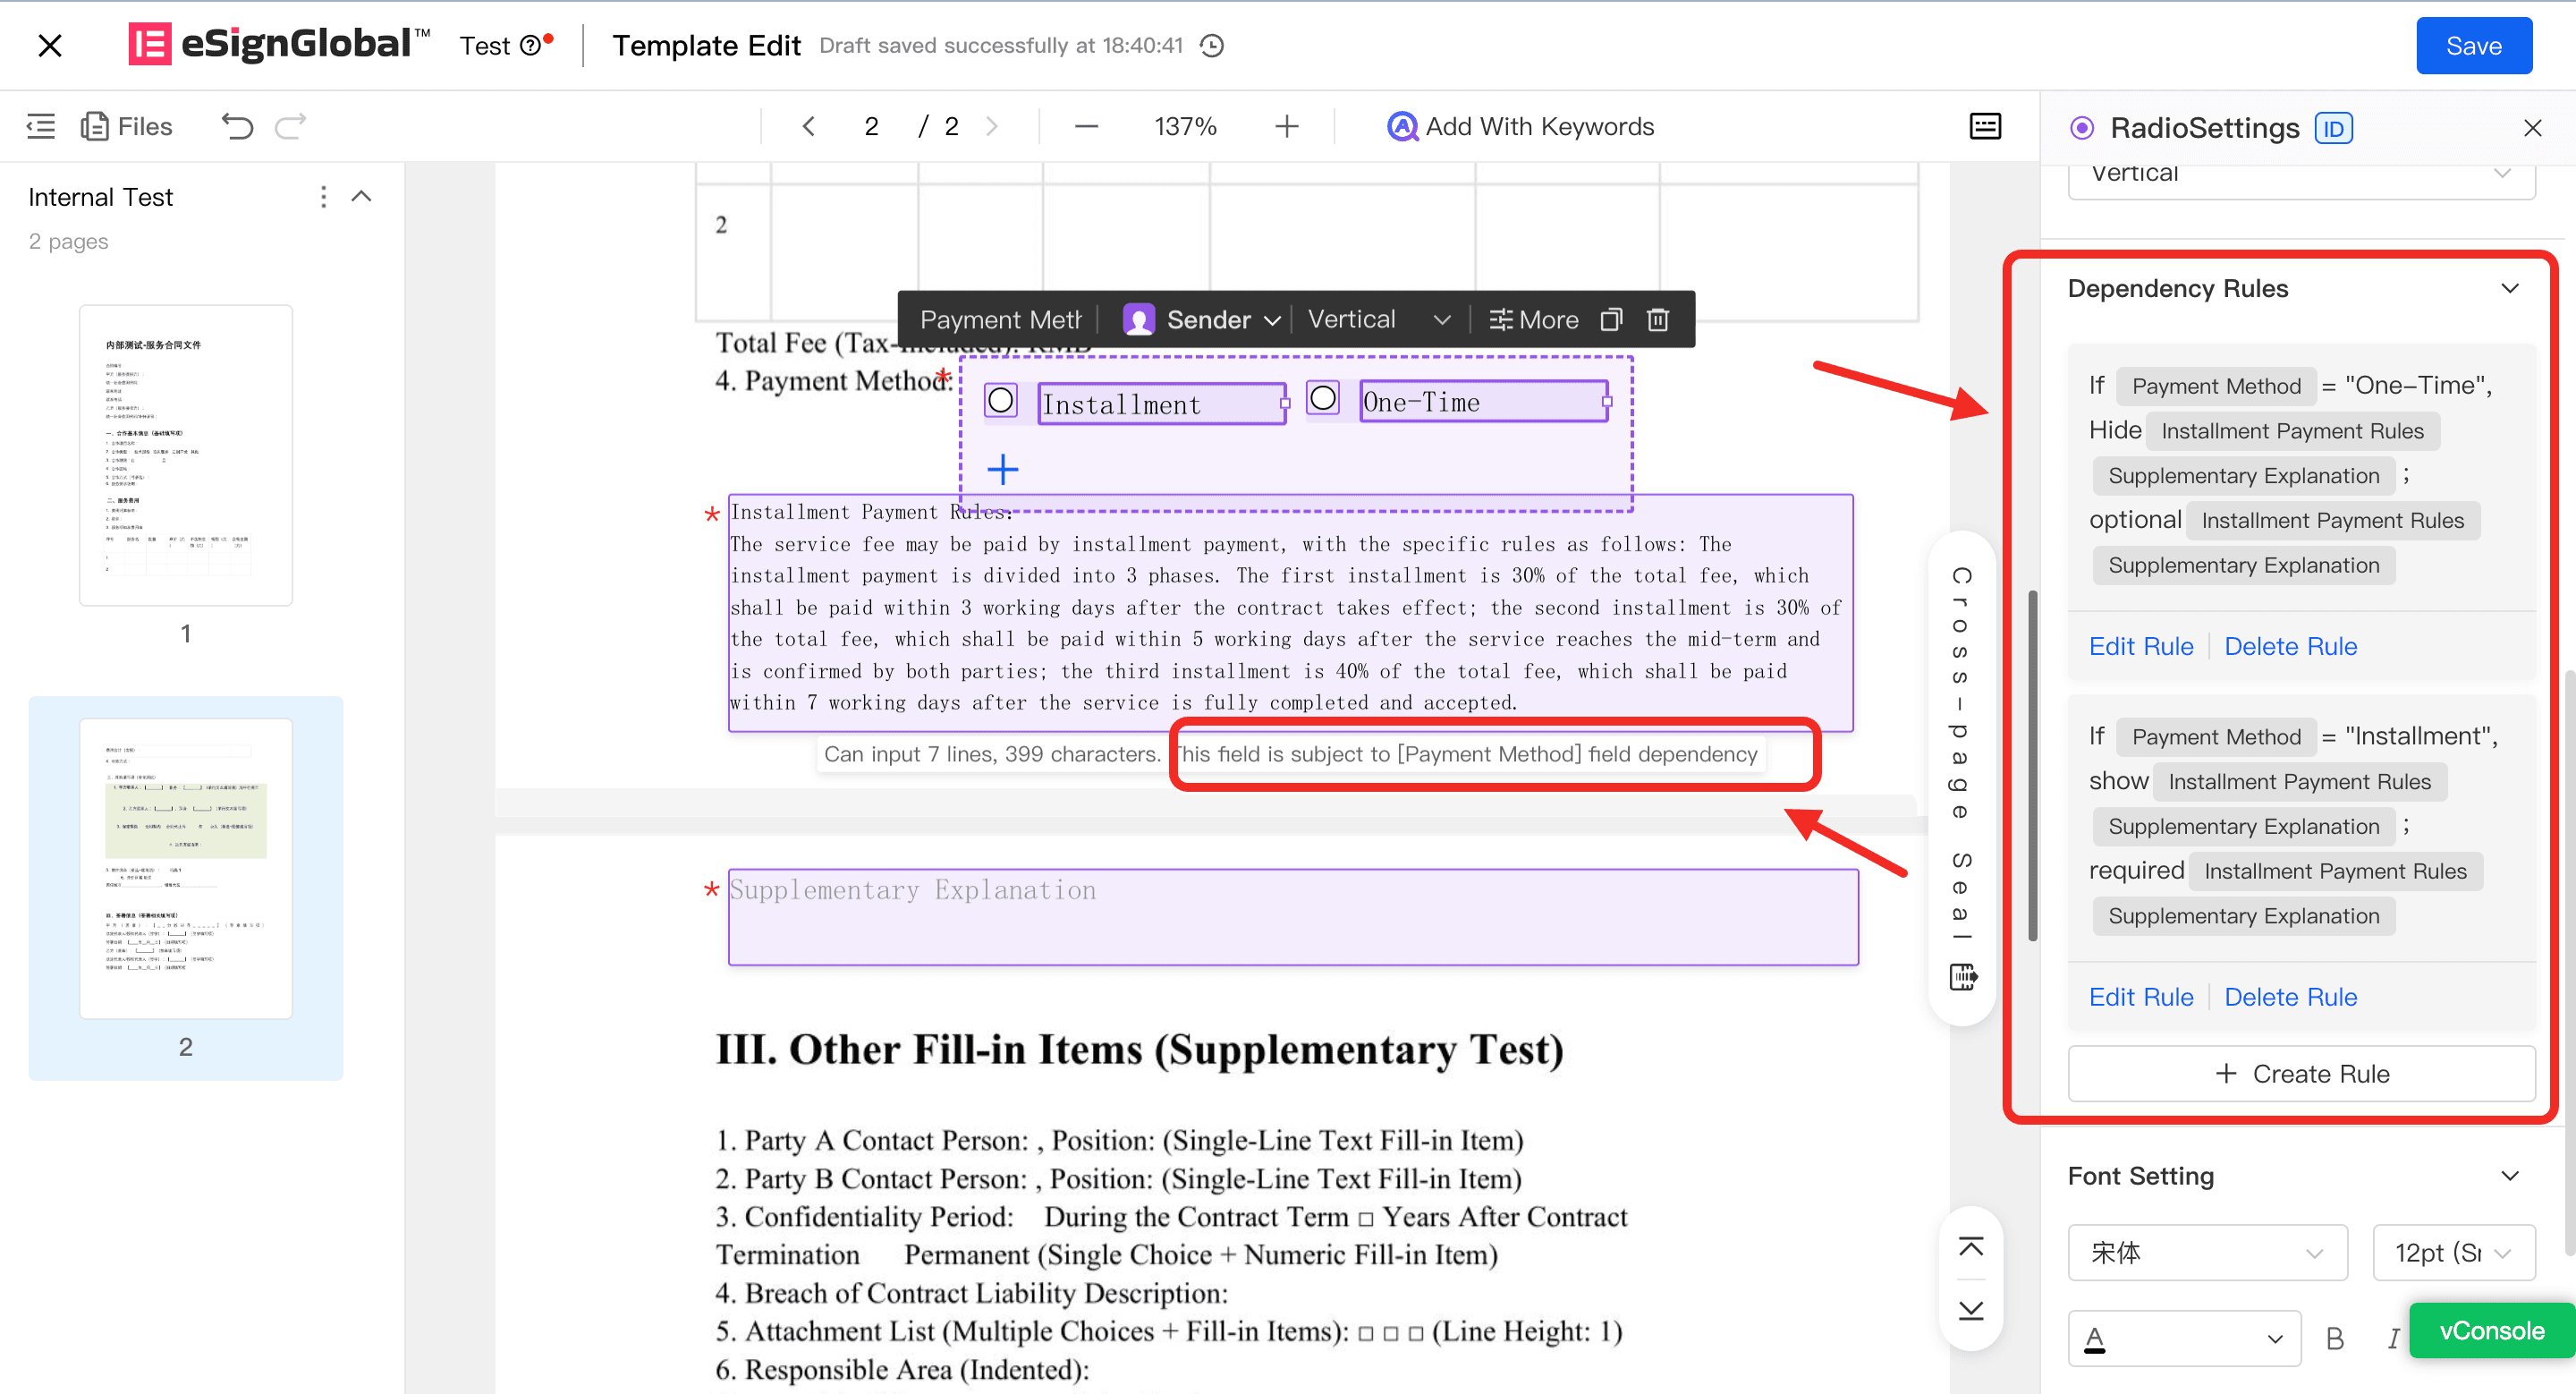Viewport: 2576px width, 1394px height.
Task: Open the 12pt font size dropdown
Action: (2454, 1253)
